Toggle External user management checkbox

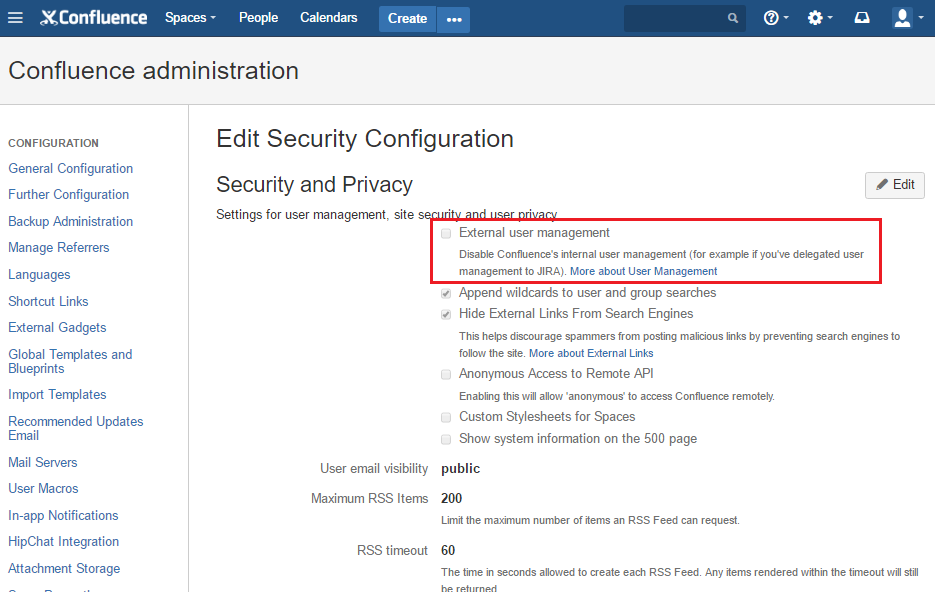(x=446, y=233)
